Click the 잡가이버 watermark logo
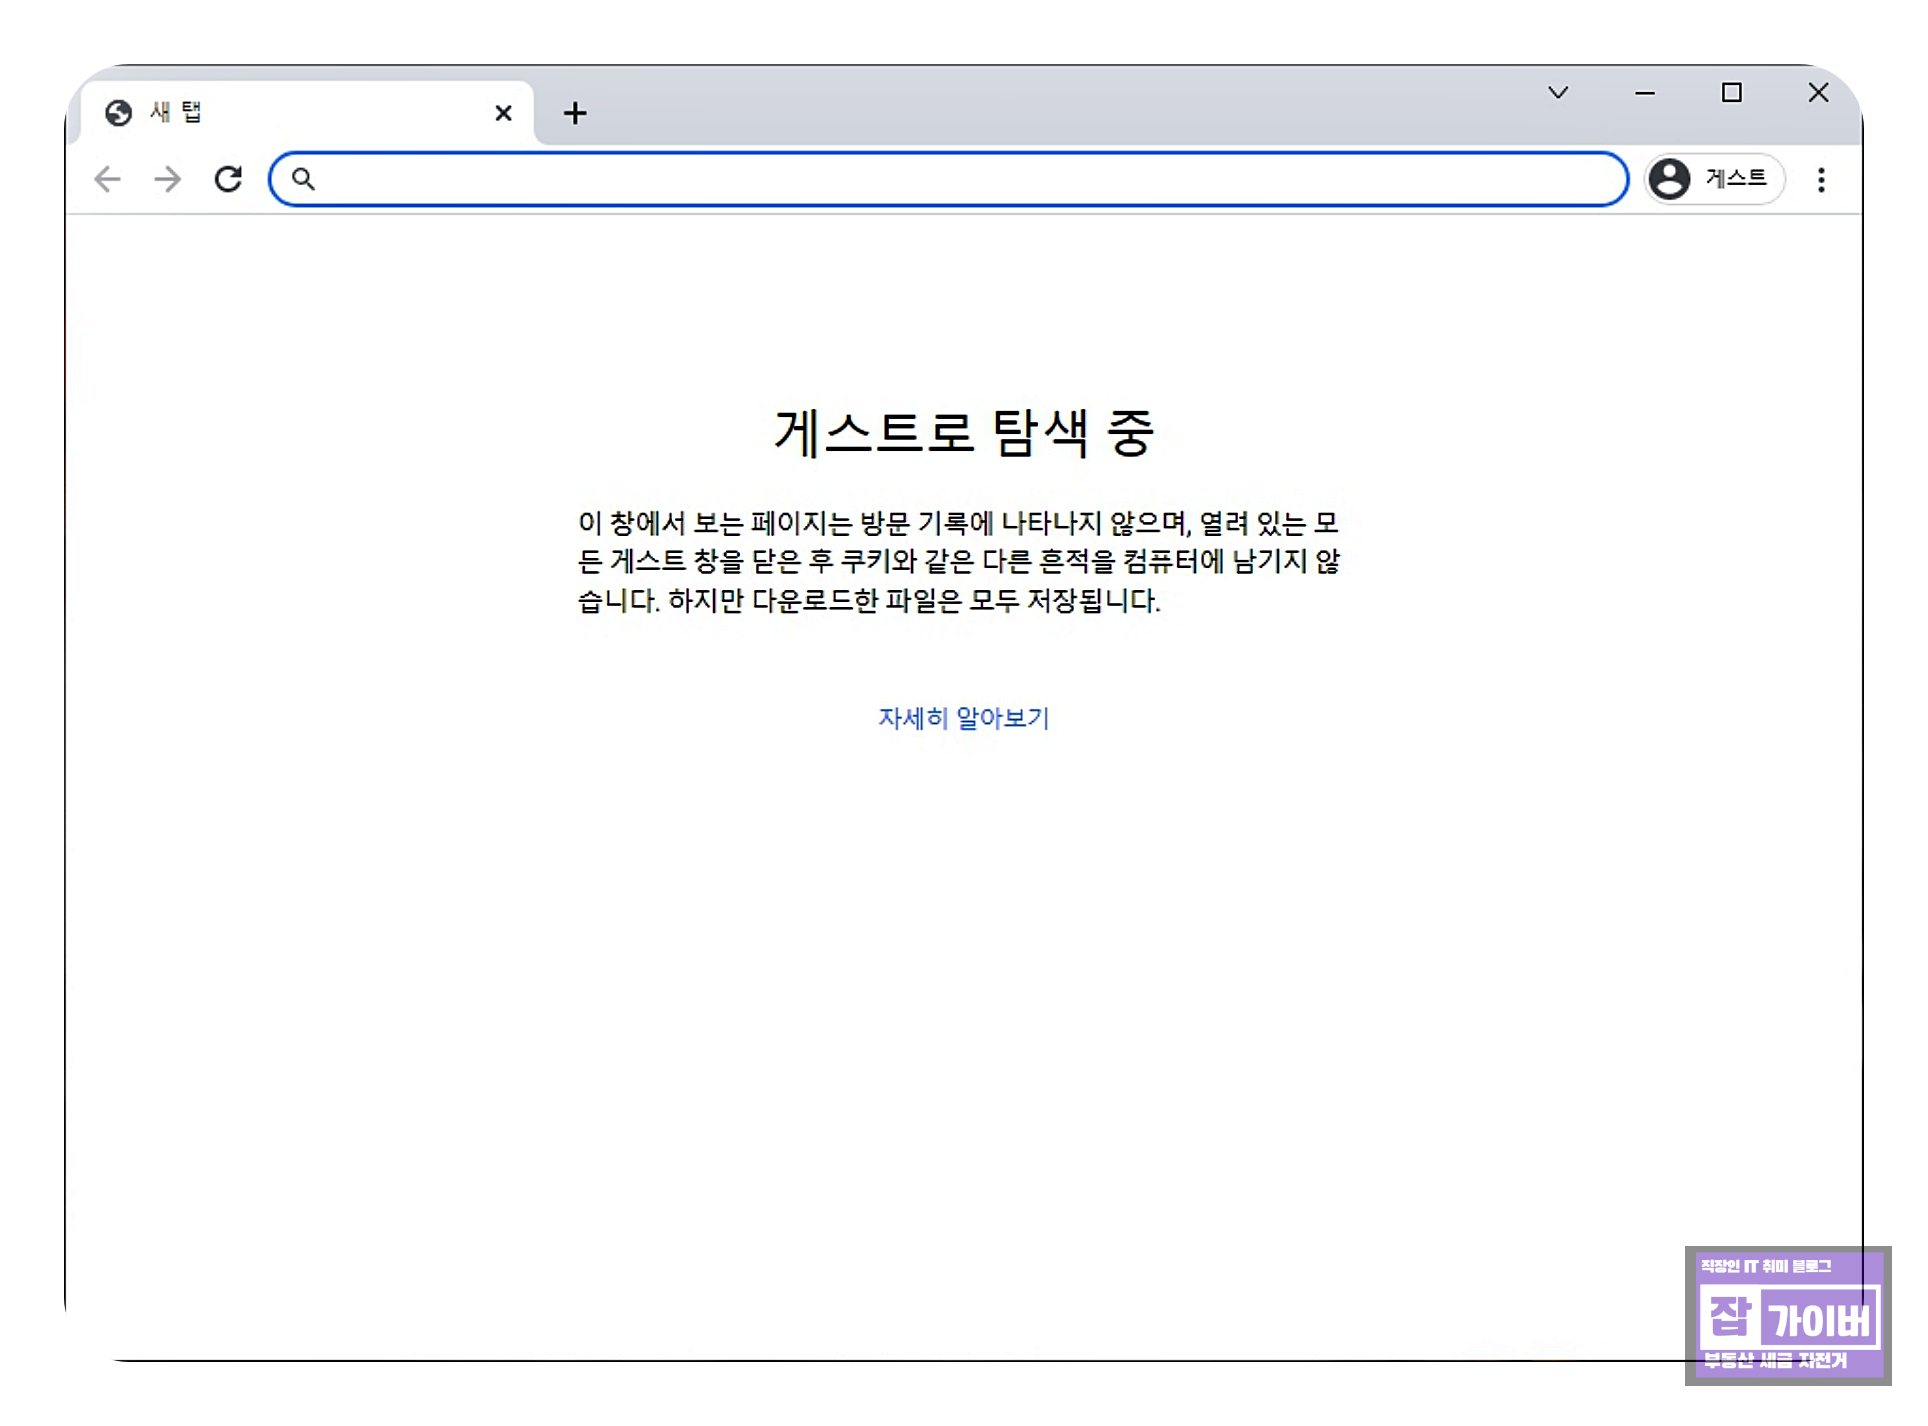Viewport: 1928px width, 1426px height. click(1787, 1316)
